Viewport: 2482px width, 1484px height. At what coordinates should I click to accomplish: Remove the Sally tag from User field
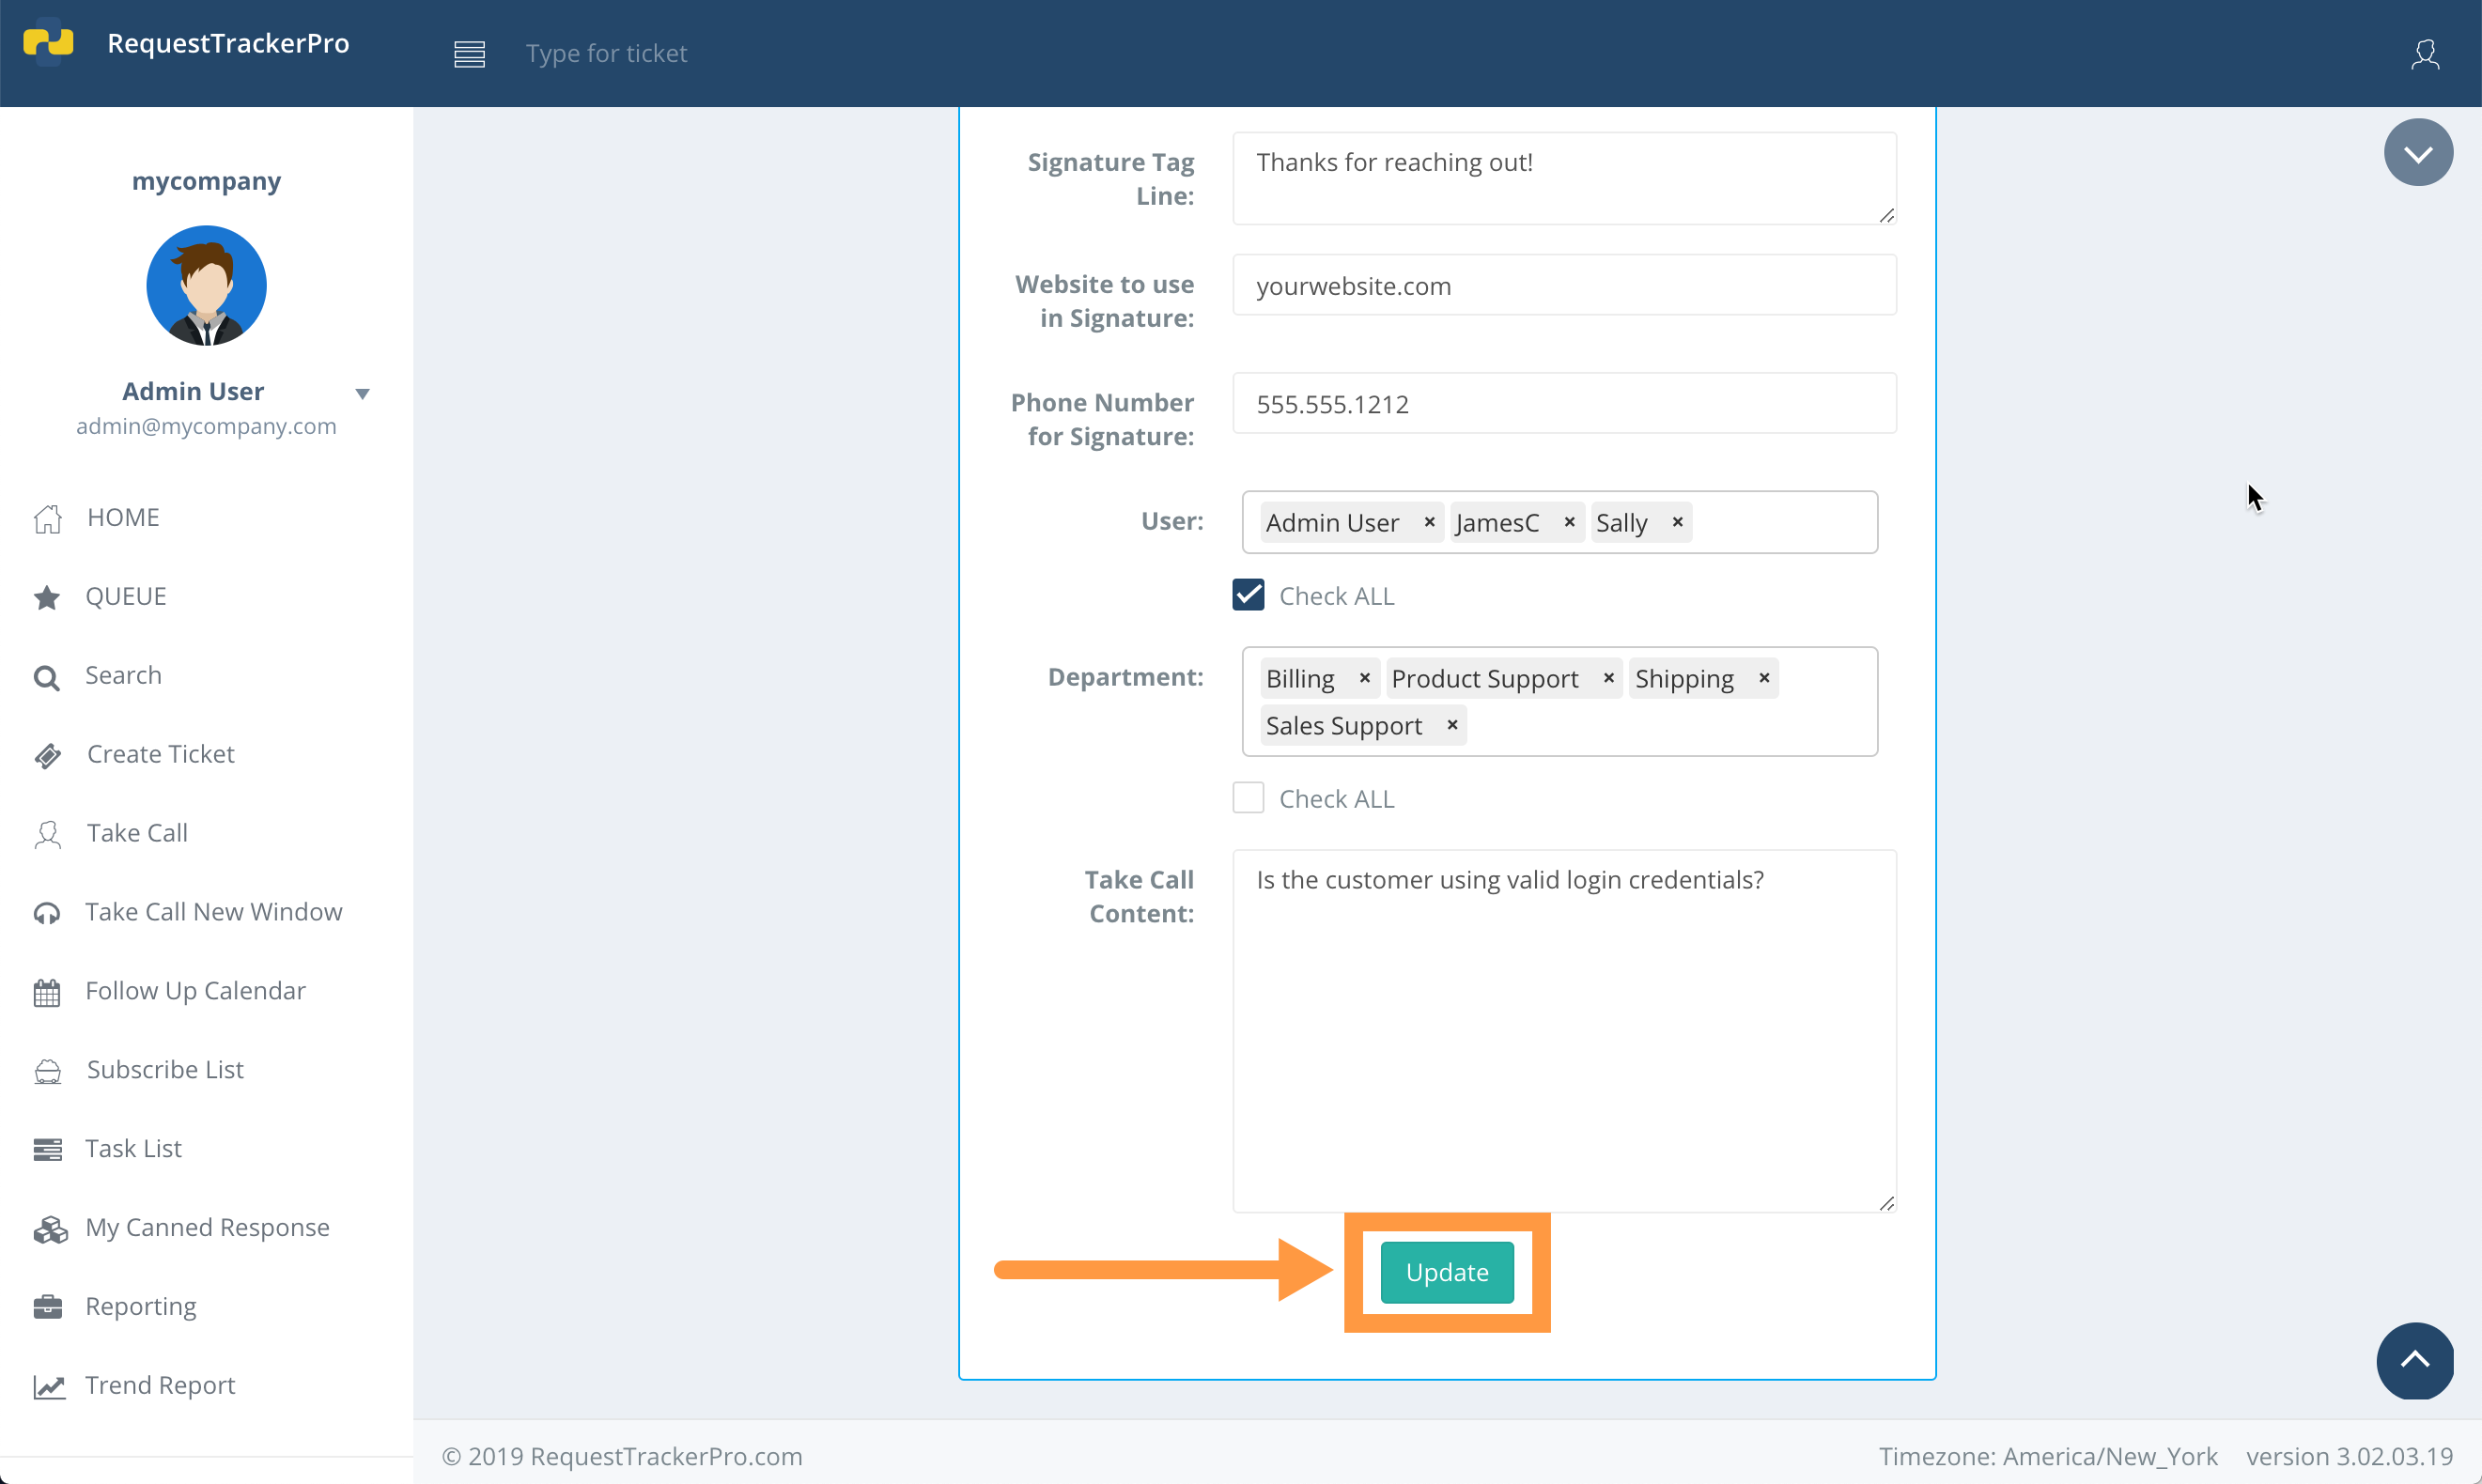(1676, 521)
